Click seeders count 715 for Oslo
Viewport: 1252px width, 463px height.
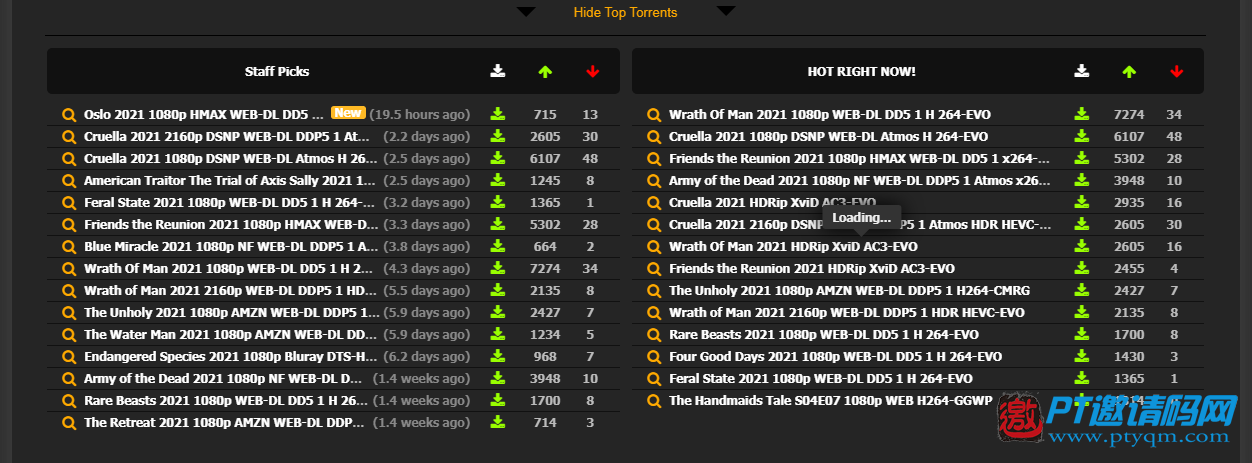point(545,114)
